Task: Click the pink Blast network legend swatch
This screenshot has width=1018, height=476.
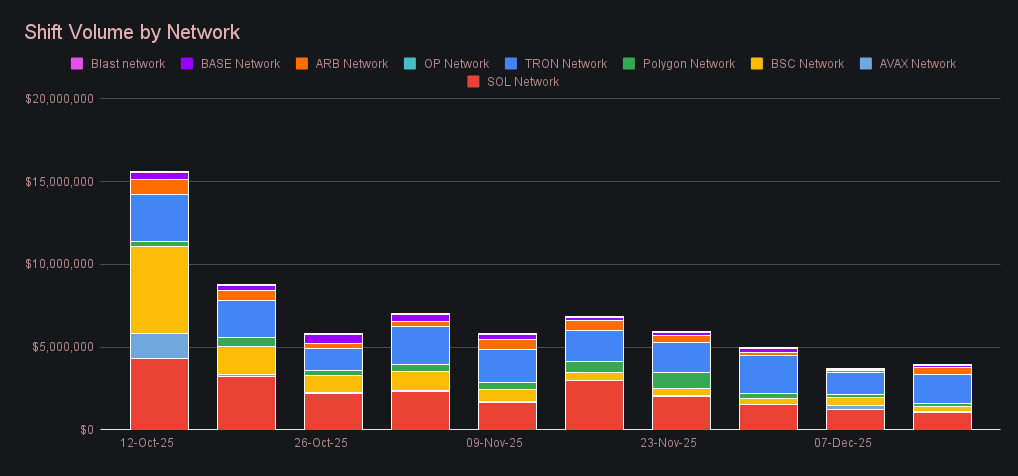Action: (77, 64)
